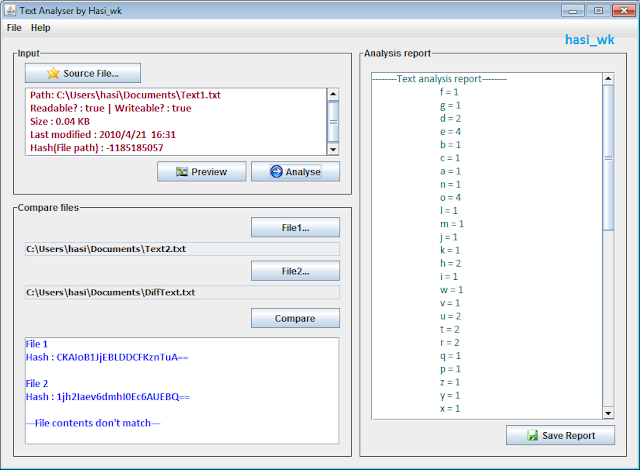Click the 'e = 4' report row
This screenshot has height=470, width=640.
click(x=450, y=131)
